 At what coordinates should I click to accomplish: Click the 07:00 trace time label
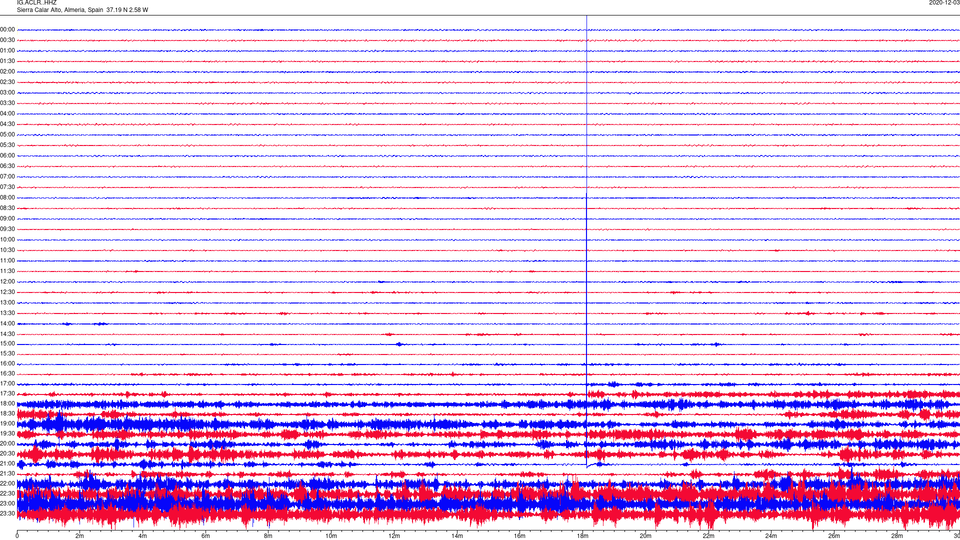point(7,177)
